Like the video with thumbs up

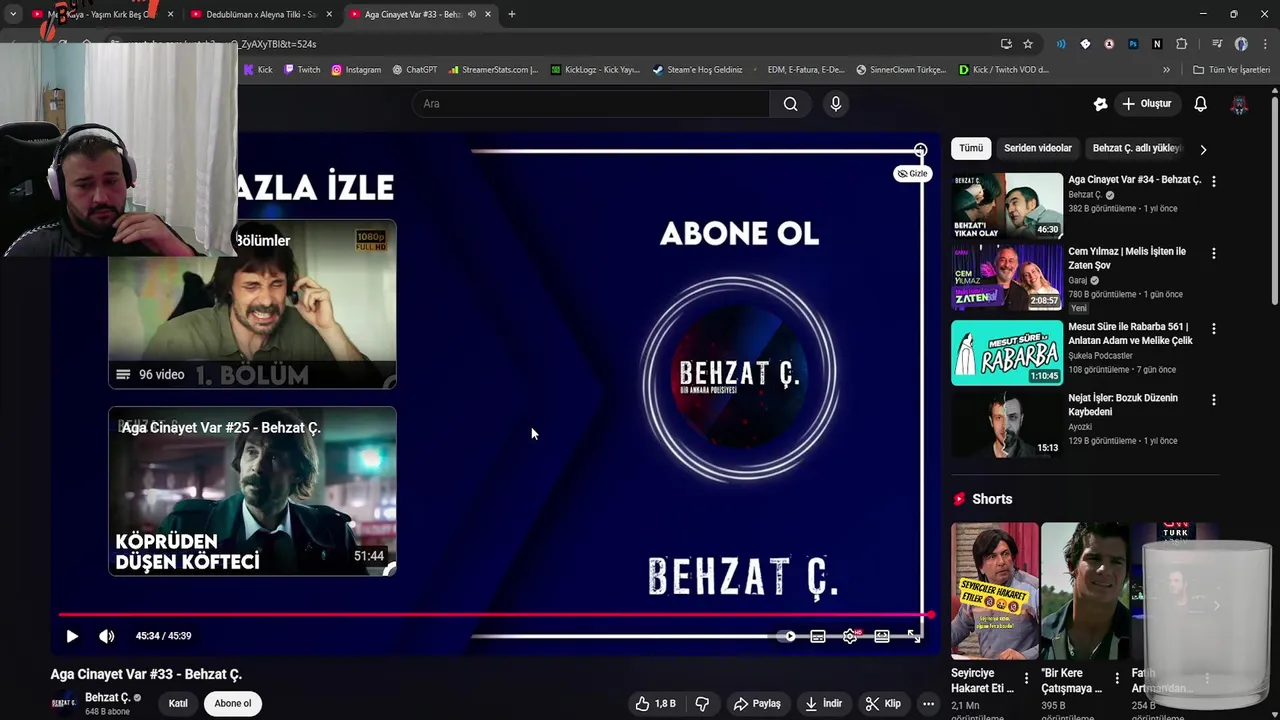point(656,704)
